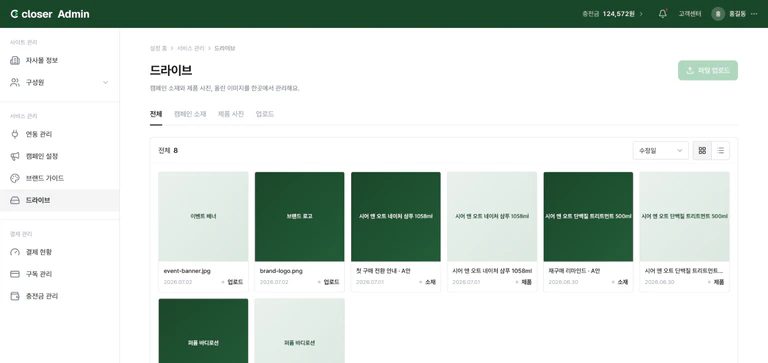Switch to list view

click(x=720, y=150)
